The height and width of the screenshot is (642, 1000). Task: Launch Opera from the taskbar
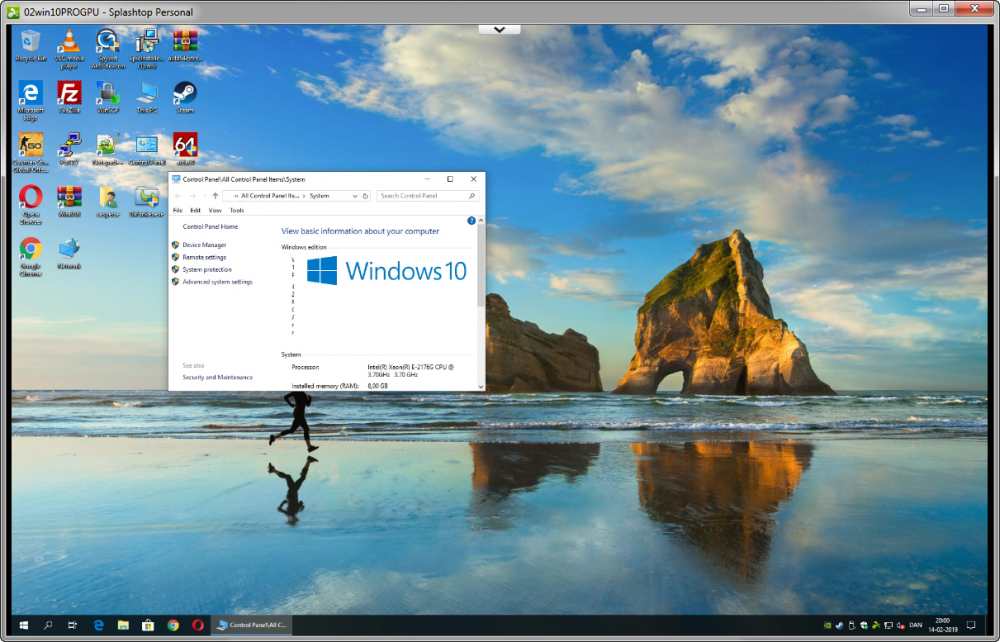pos(198,625)
